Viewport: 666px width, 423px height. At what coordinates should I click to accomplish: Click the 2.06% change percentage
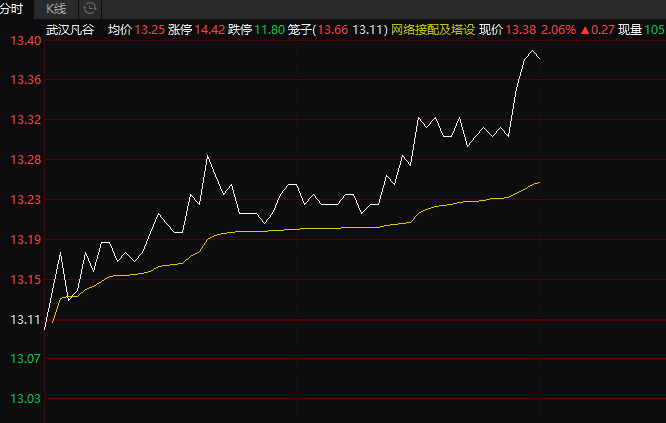click(x=559, y=30)
